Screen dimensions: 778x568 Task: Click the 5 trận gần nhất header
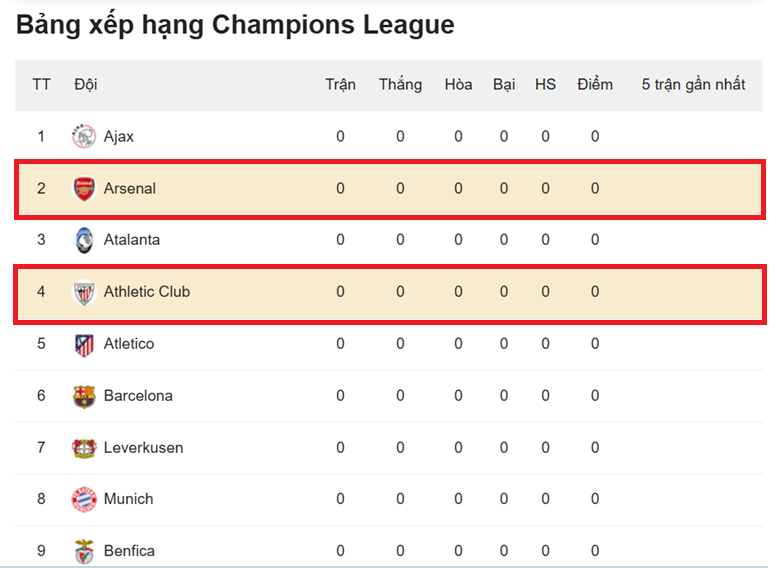pos(693,85)
